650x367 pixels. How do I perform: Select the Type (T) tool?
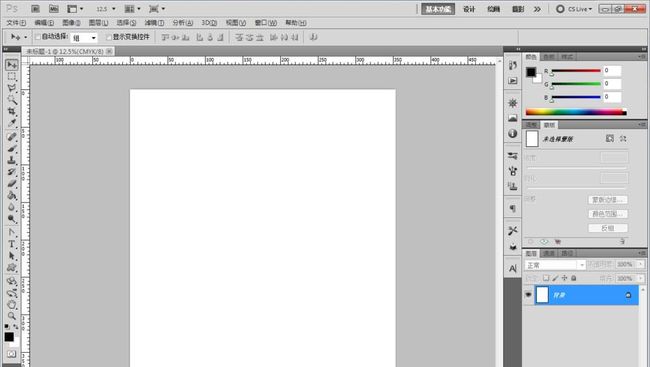(x=12, y=244)
